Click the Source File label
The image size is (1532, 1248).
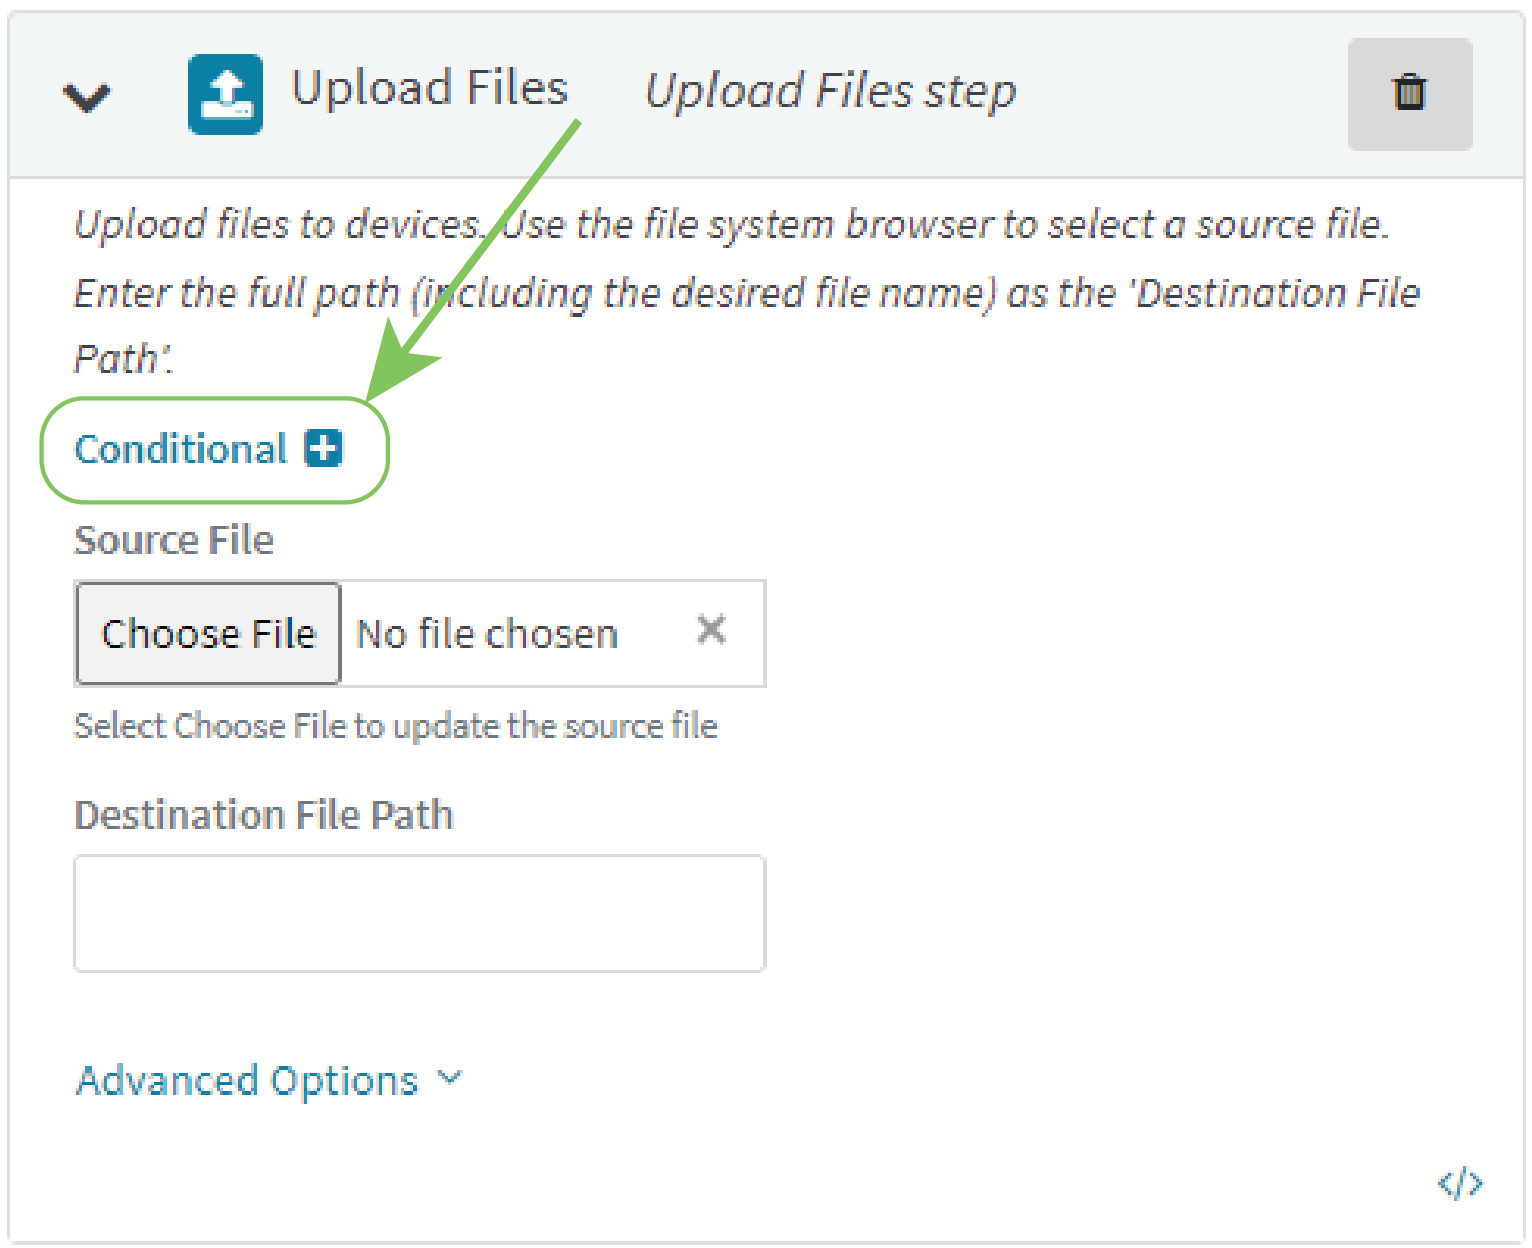[x=174, y=540]
